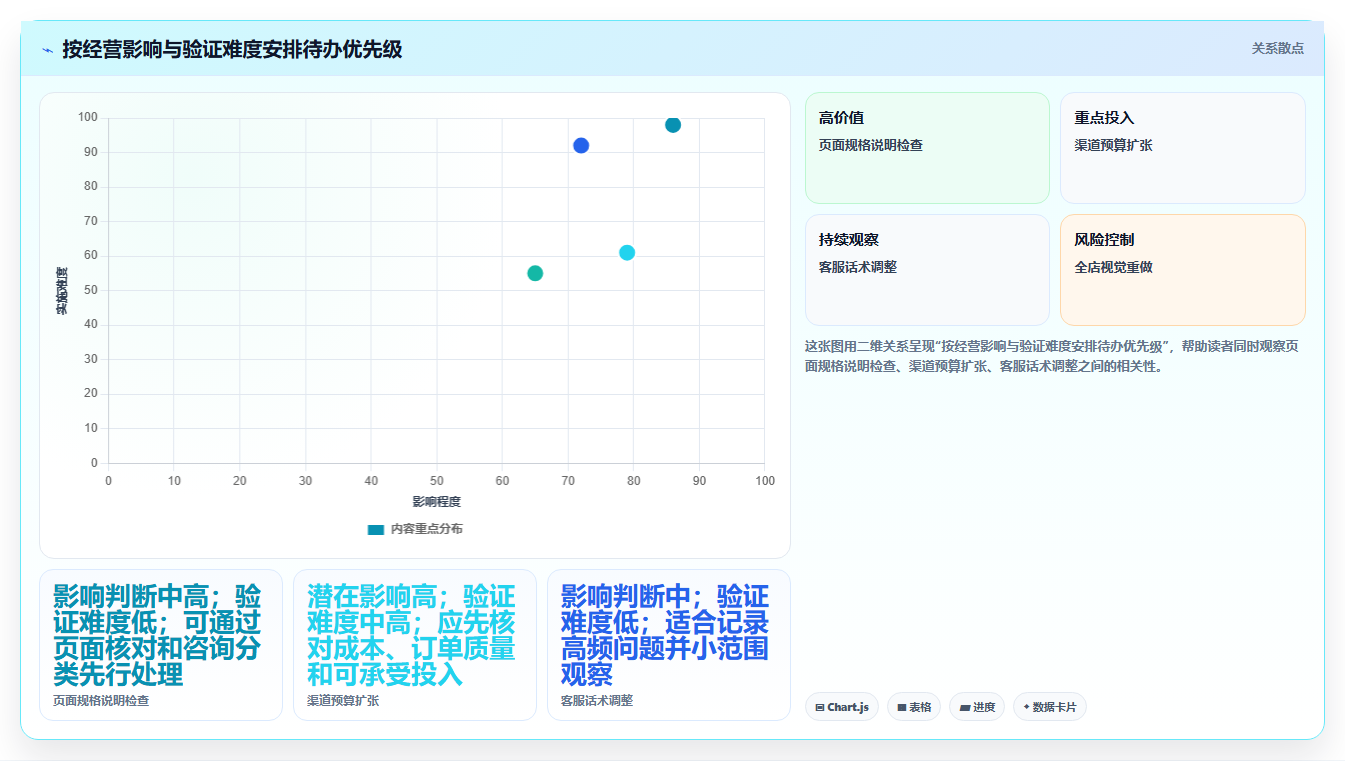Click the y-axis tick label 100
The width and height of the screenshot is (1345, 761).
click(88, 118)
